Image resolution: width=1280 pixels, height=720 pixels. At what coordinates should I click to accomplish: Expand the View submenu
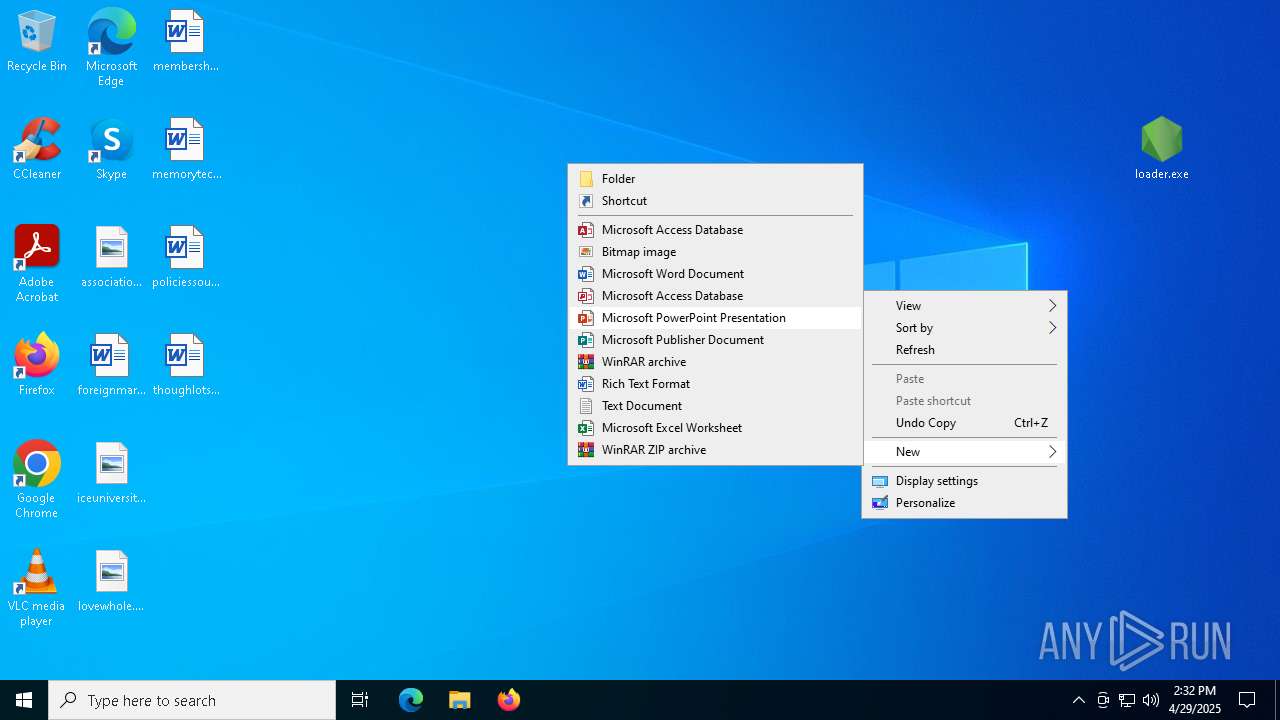coord(965,306)
